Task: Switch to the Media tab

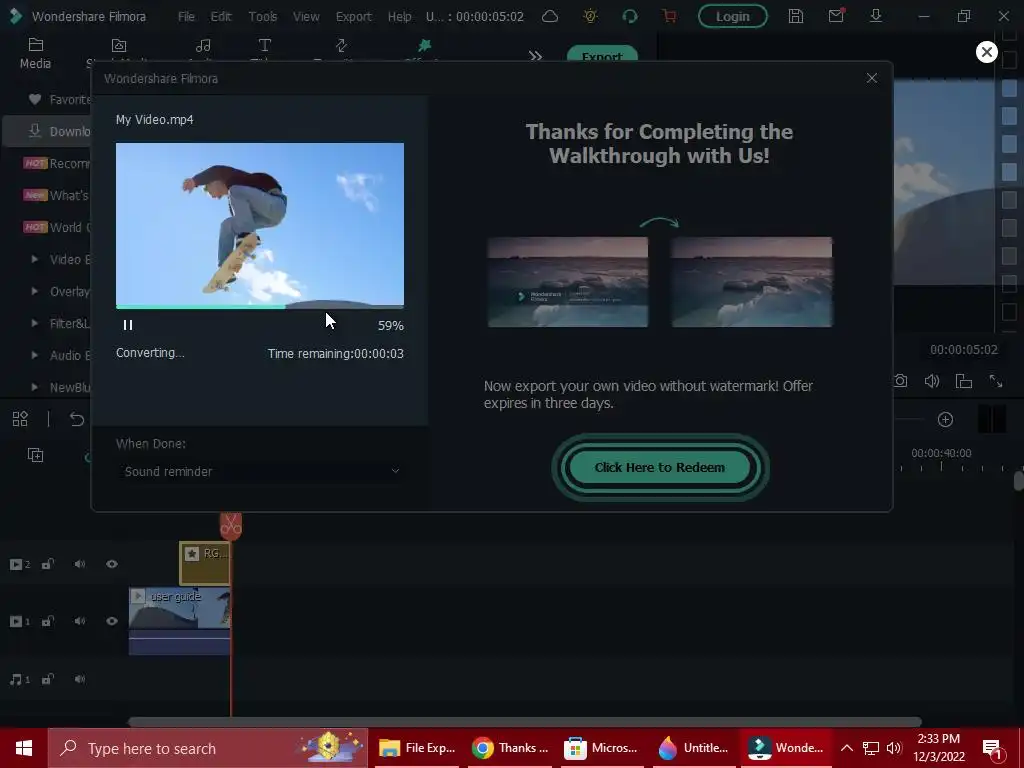Action: [35, 54]
